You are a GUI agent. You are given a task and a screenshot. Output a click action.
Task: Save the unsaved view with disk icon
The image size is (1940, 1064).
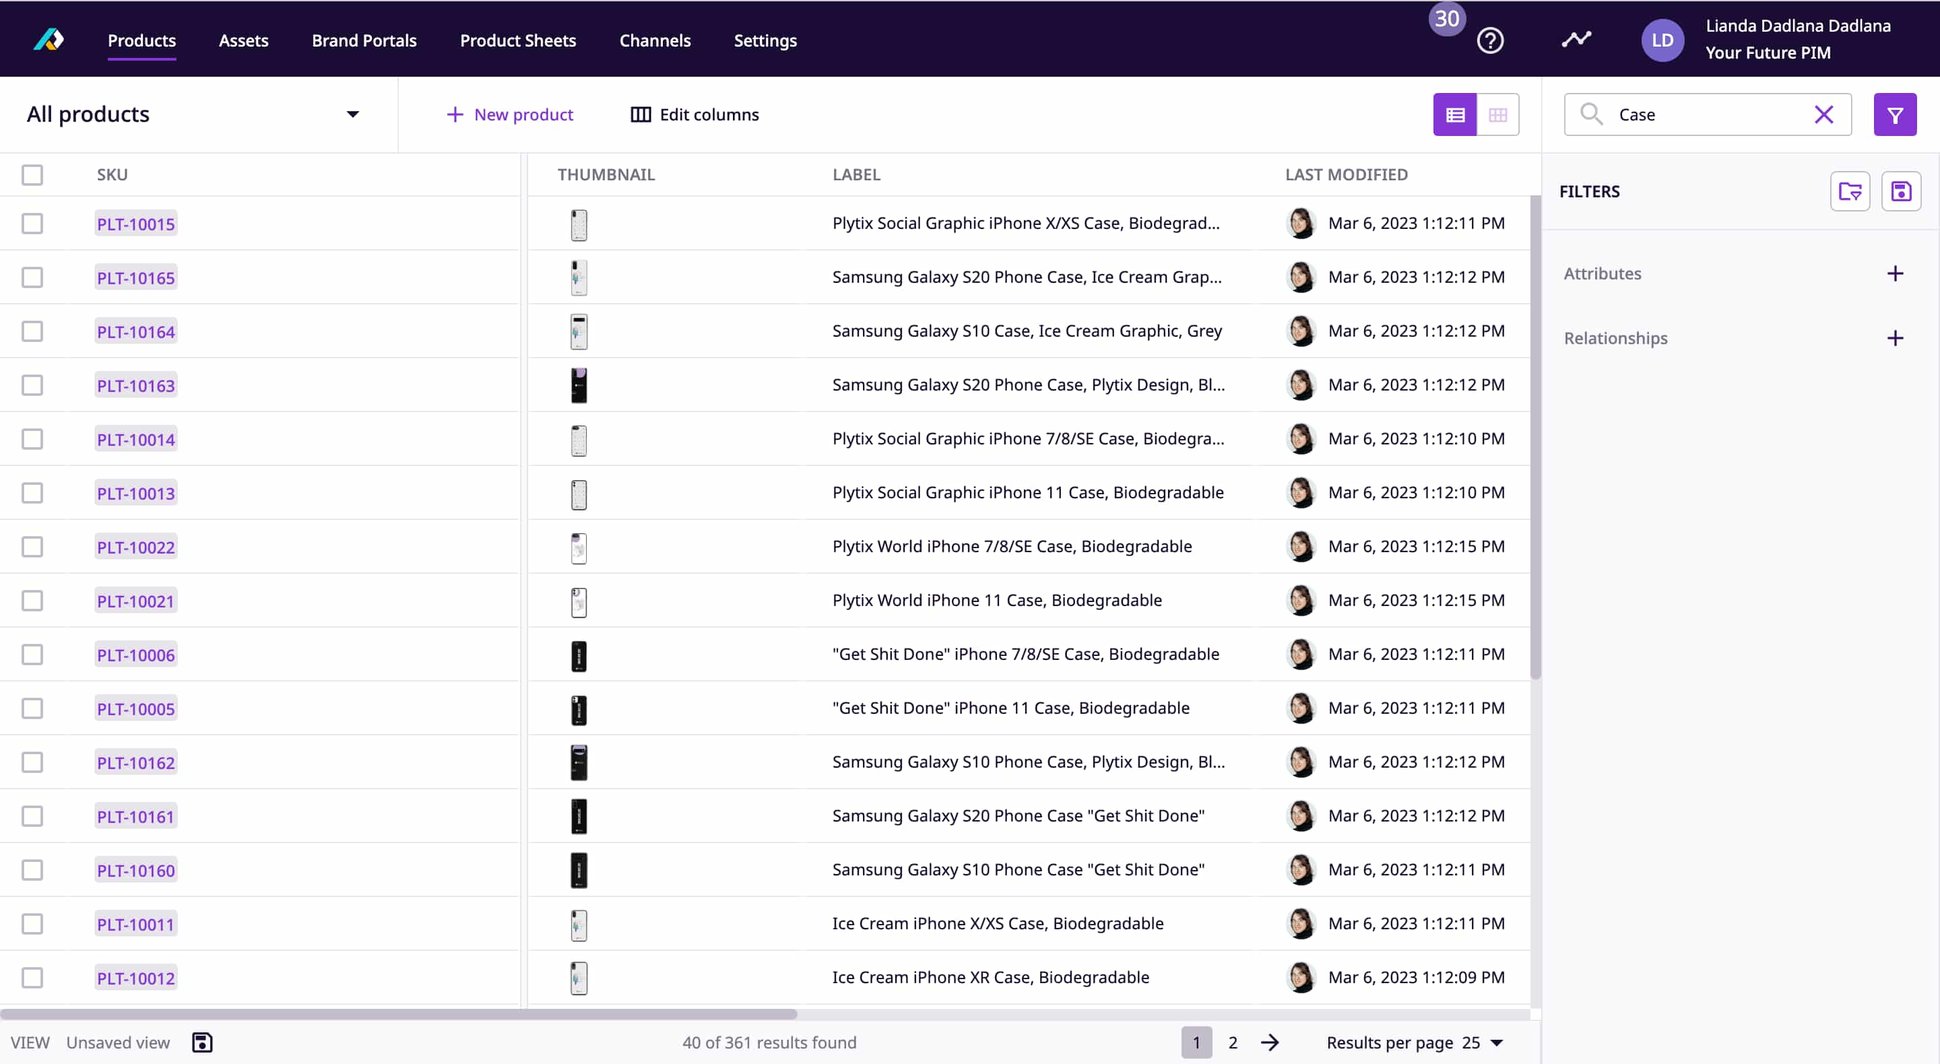pyautogui.click(x=202, y=1042)
